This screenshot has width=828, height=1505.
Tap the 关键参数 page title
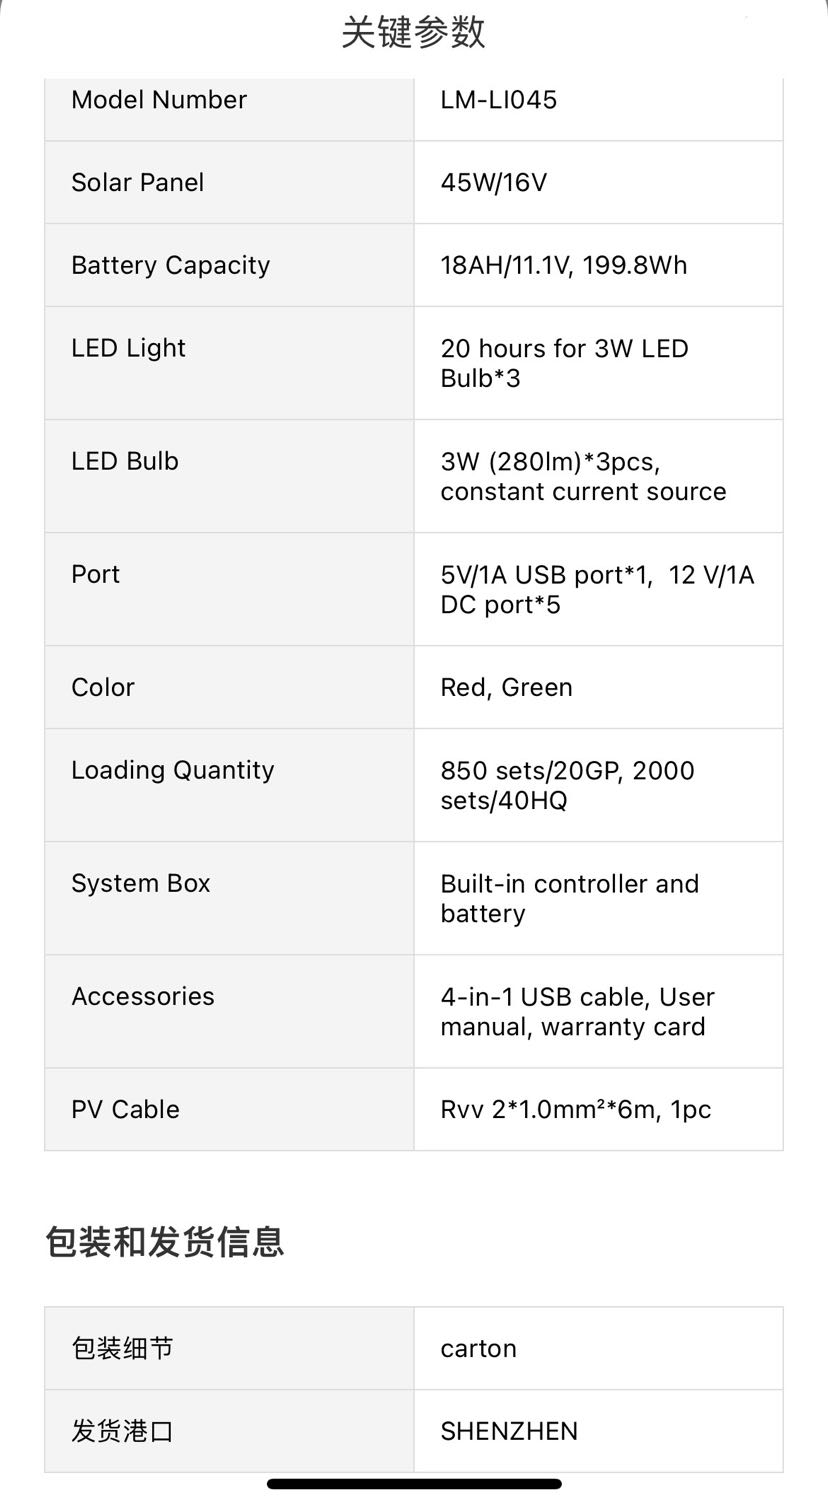(413, 33)
